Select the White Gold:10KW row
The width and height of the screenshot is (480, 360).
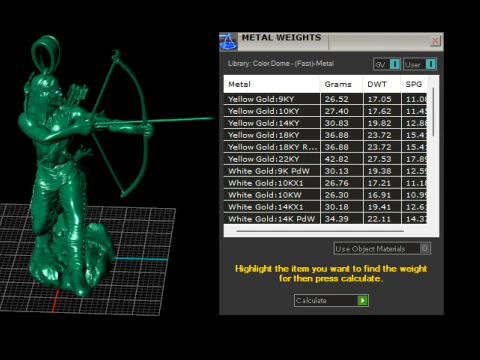click(325, 195)
